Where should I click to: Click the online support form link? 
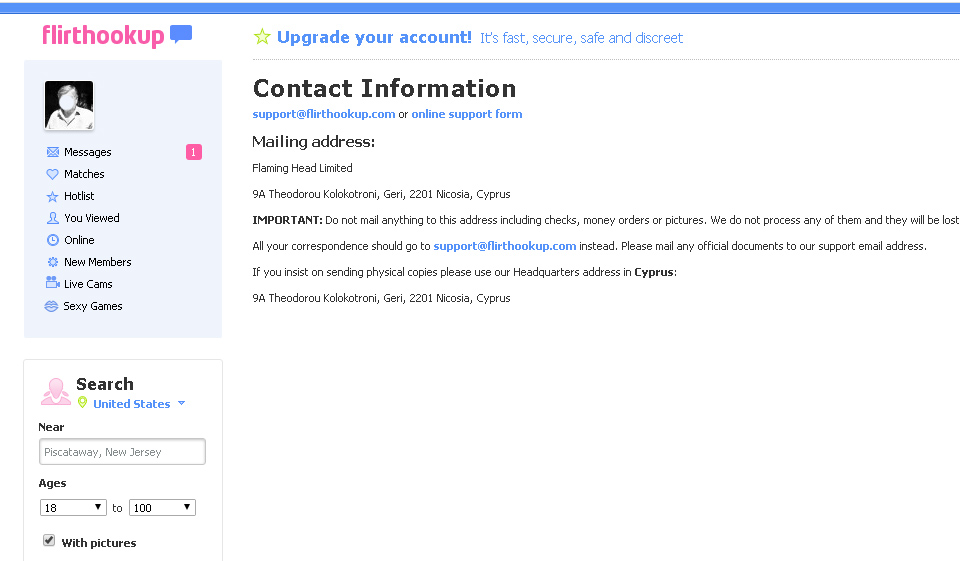[467, 114]
